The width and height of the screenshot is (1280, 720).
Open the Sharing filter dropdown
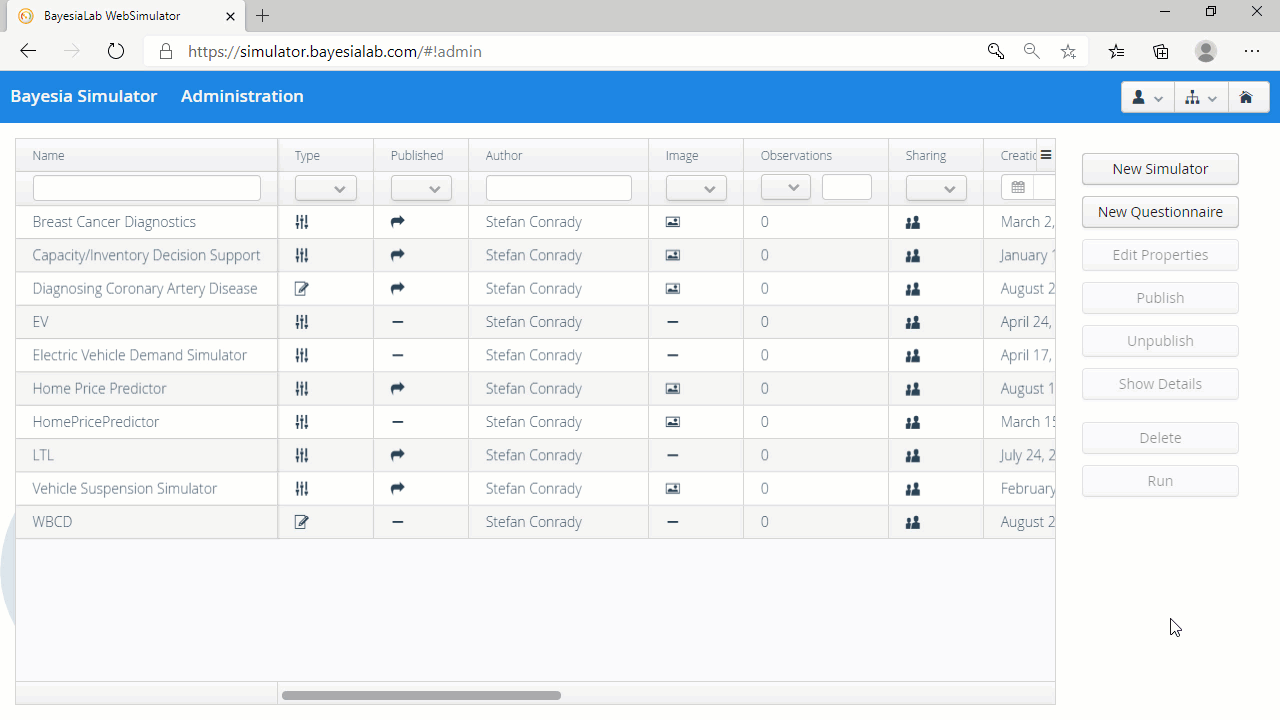pyautogui.click(x=936, y=188)
